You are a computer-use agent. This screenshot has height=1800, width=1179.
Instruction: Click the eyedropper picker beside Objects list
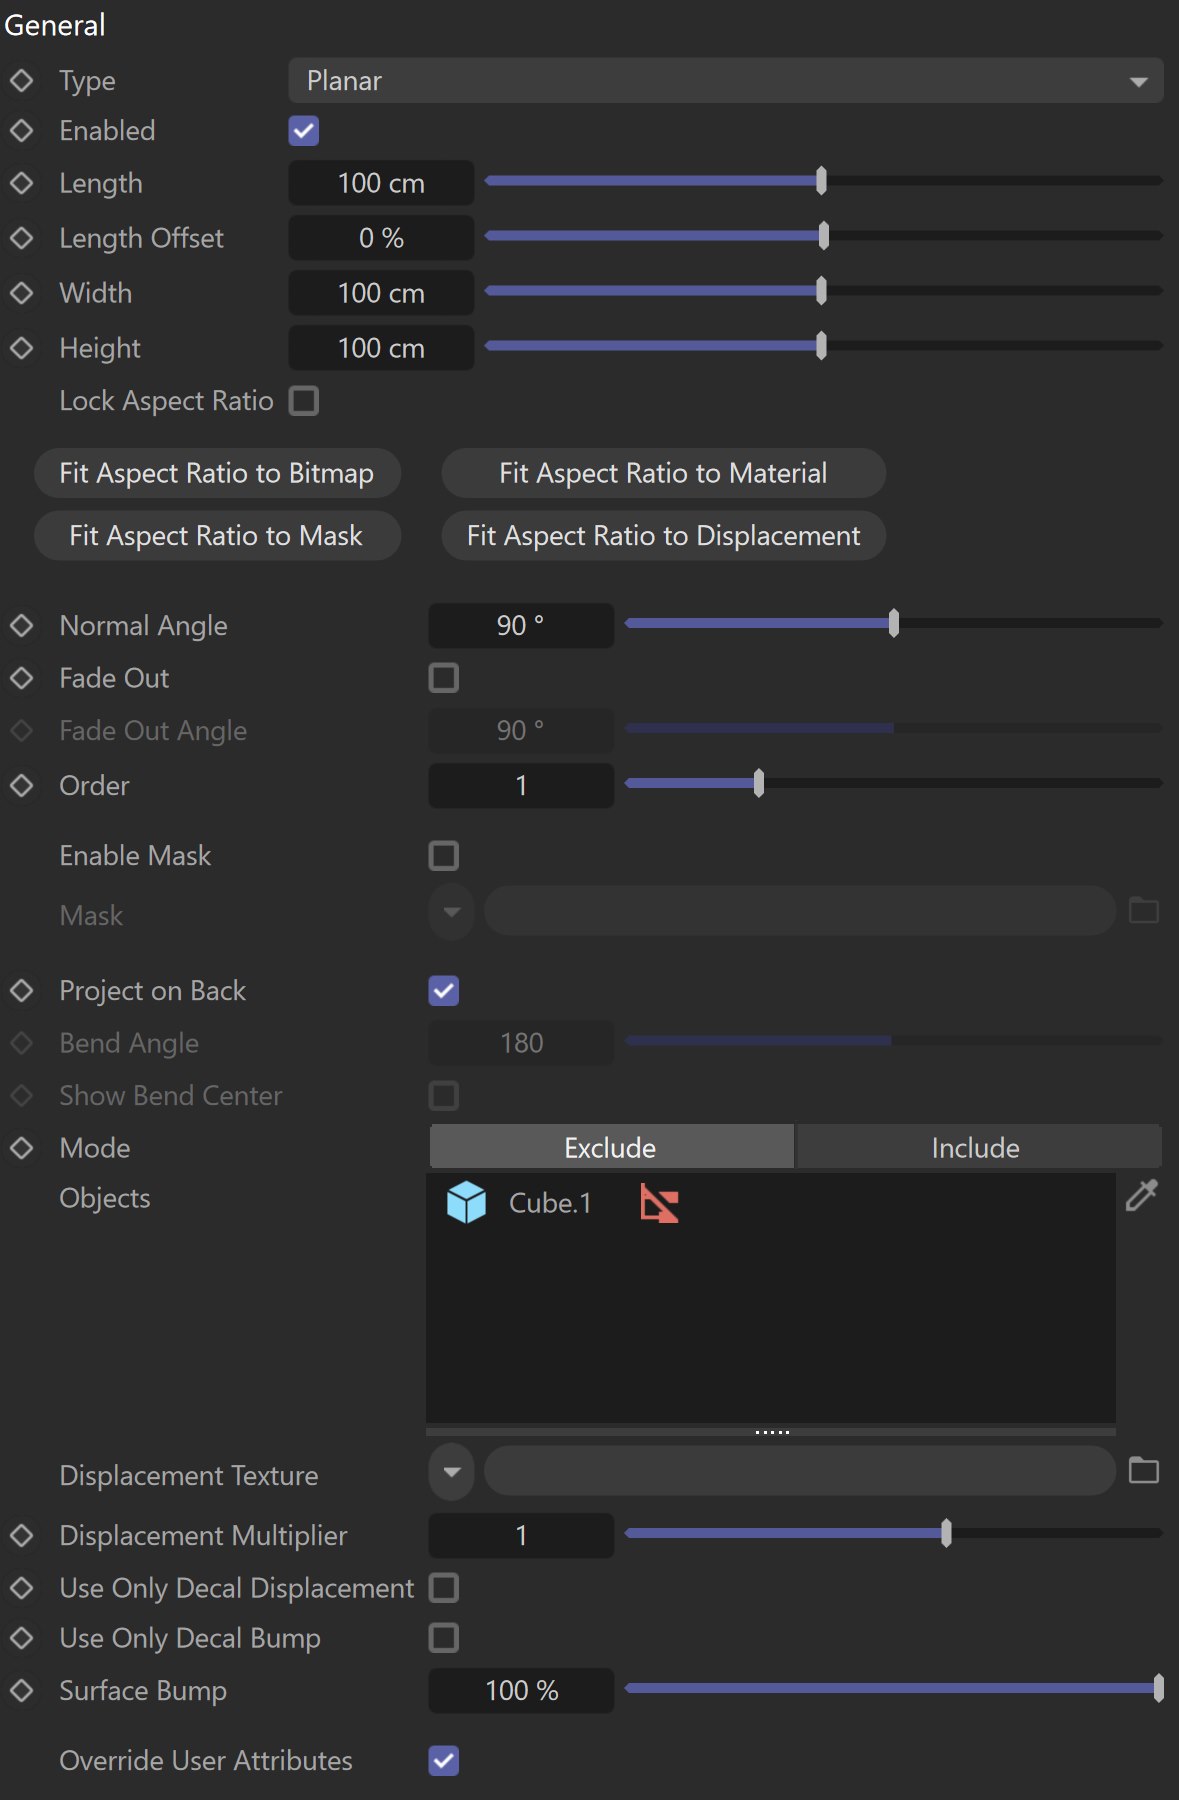pyautogui.click(x=1142, y=1195)
